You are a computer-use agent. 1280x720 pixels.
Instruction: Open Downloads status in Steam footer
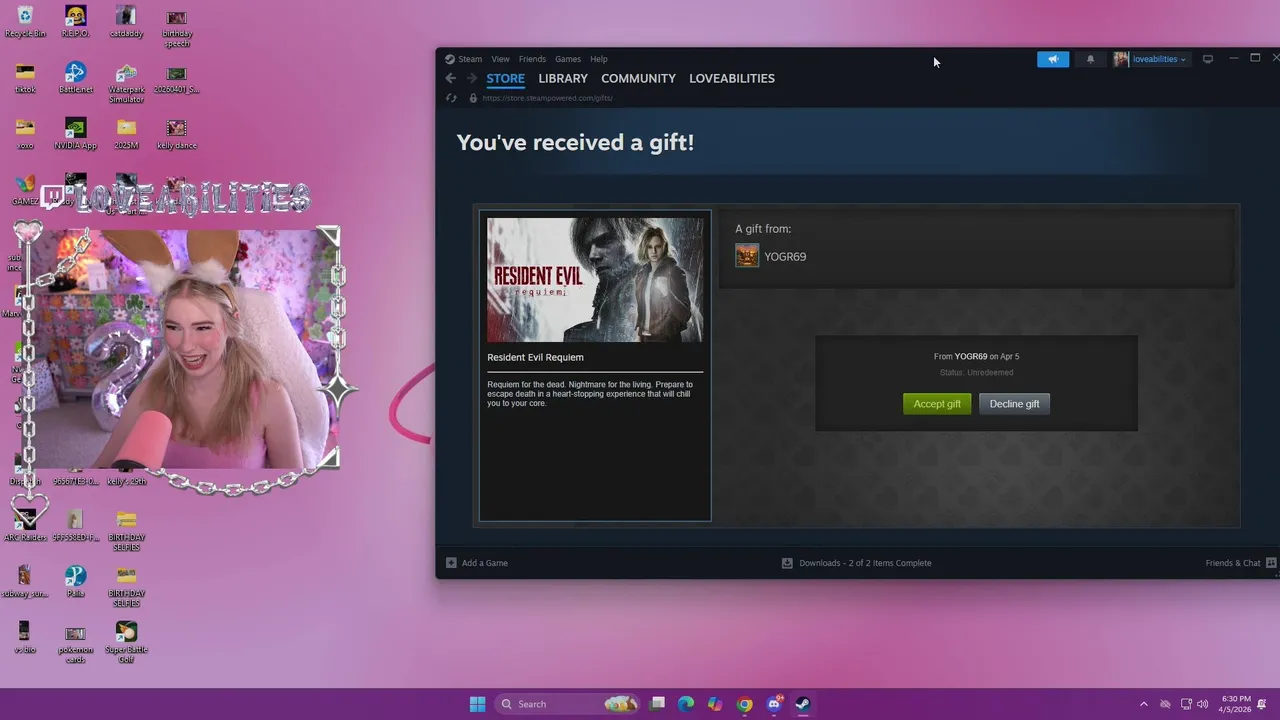click(x=857, y=563)
